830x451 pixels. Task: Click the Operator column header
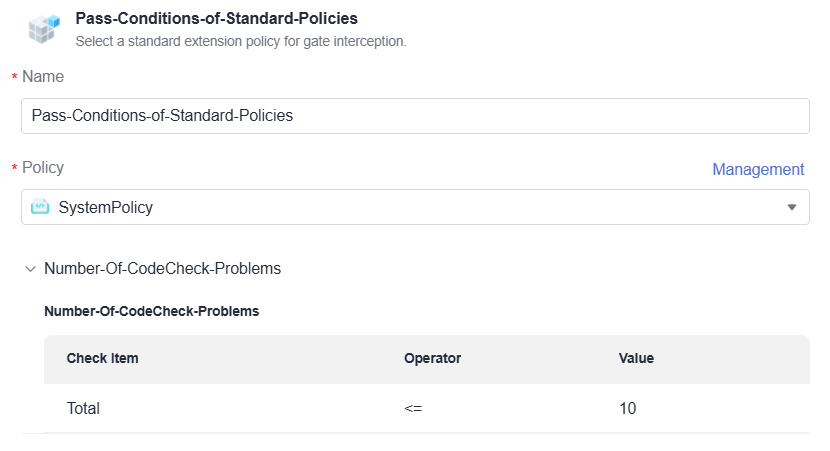point(432,358)
